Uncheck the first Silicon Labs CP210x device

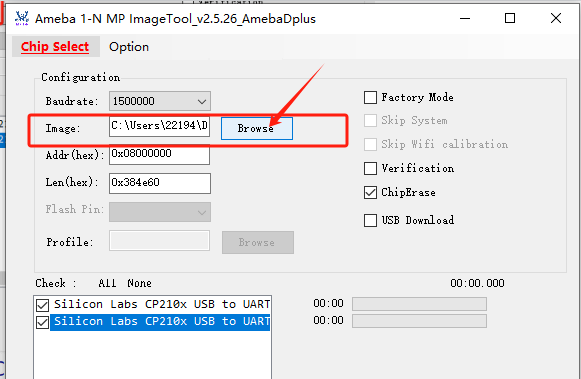[x=42, y=305]
